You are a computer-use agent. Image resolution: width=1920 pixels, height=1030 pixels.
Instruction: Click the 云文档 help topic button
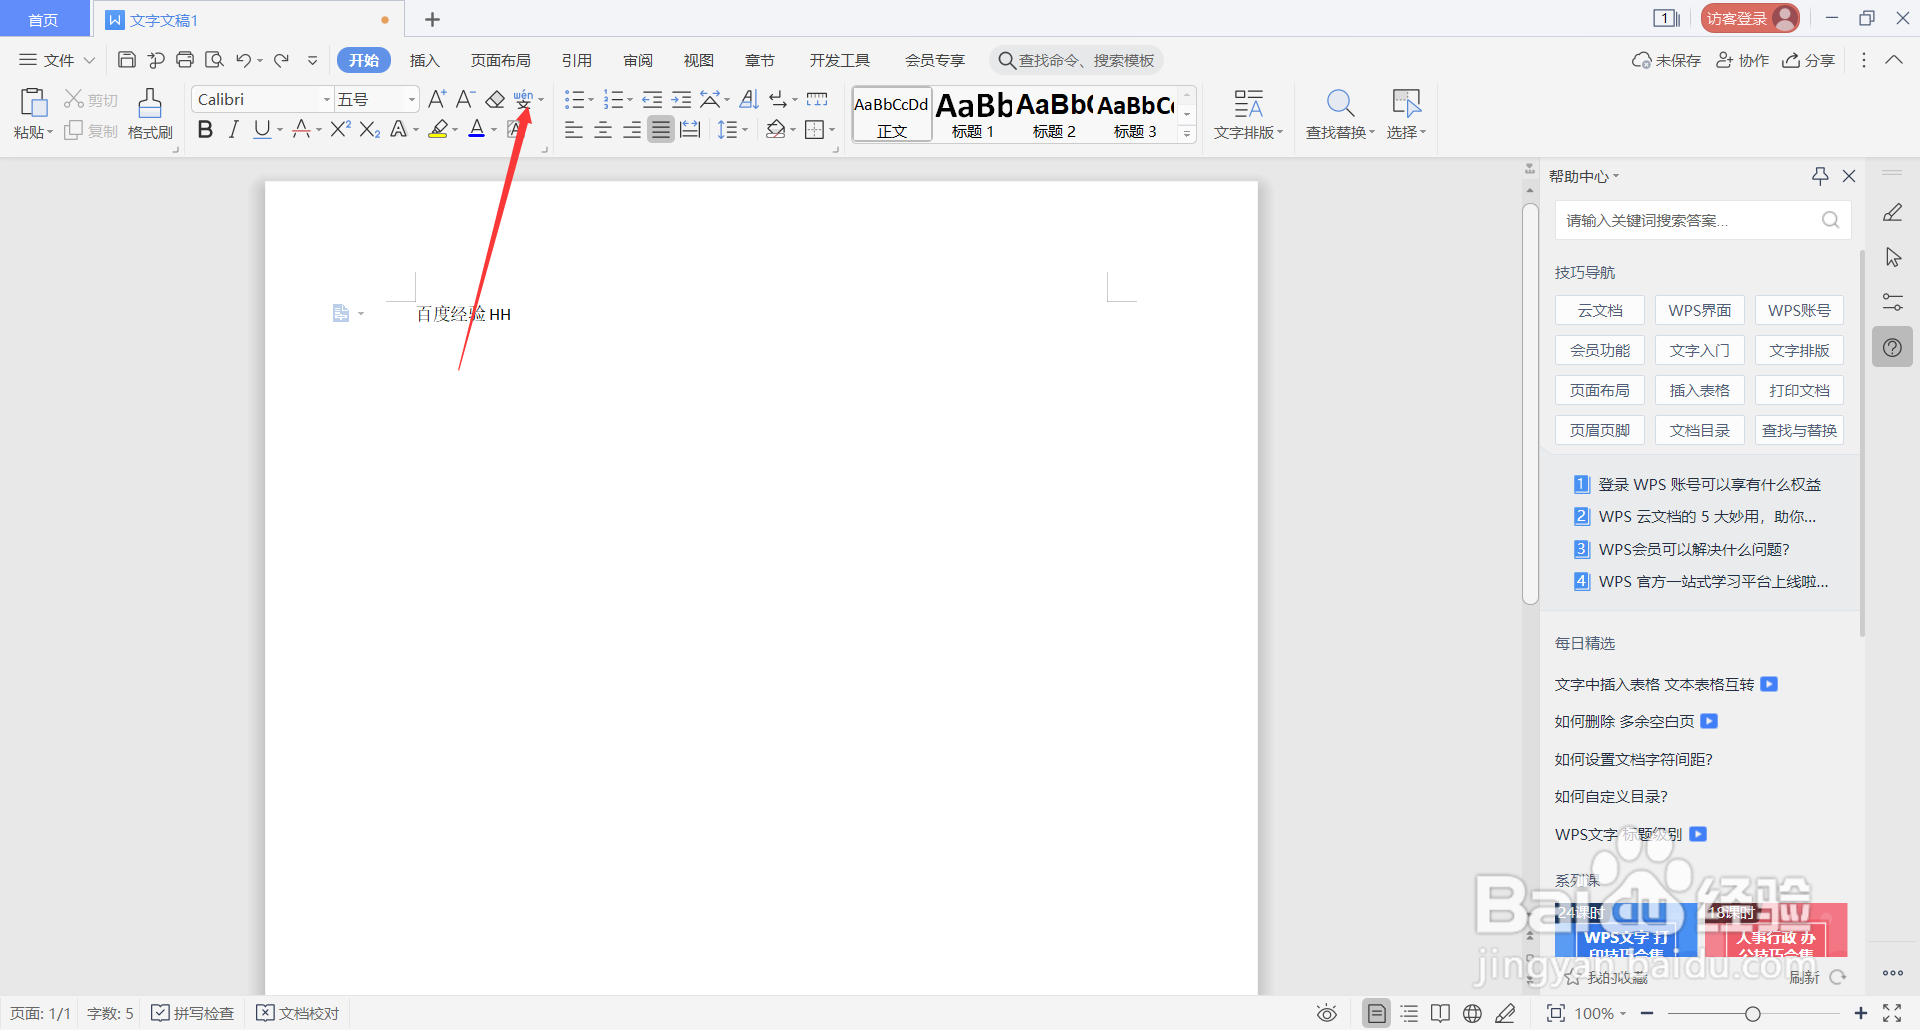pyautogui.click(x=1600, y=310)
